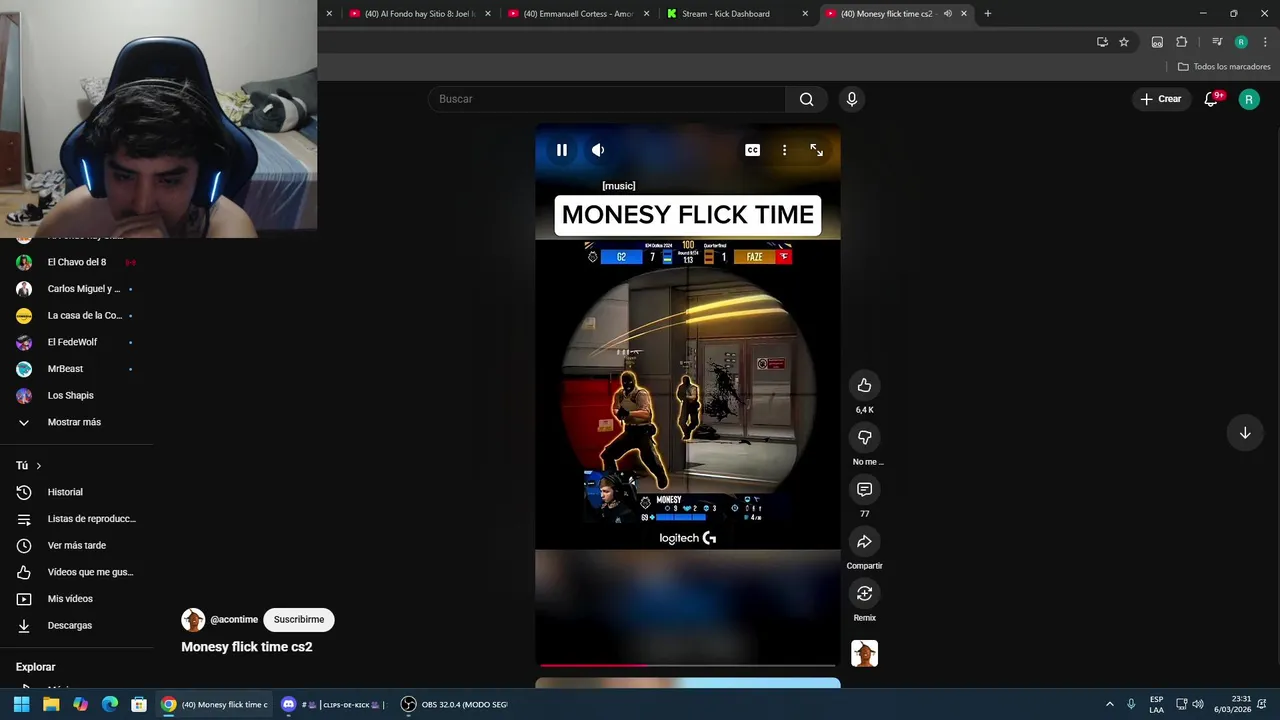This screenshot has width=1280, height=720.
Task: Open El Chavo del 8 subscription
Action: 77,262
